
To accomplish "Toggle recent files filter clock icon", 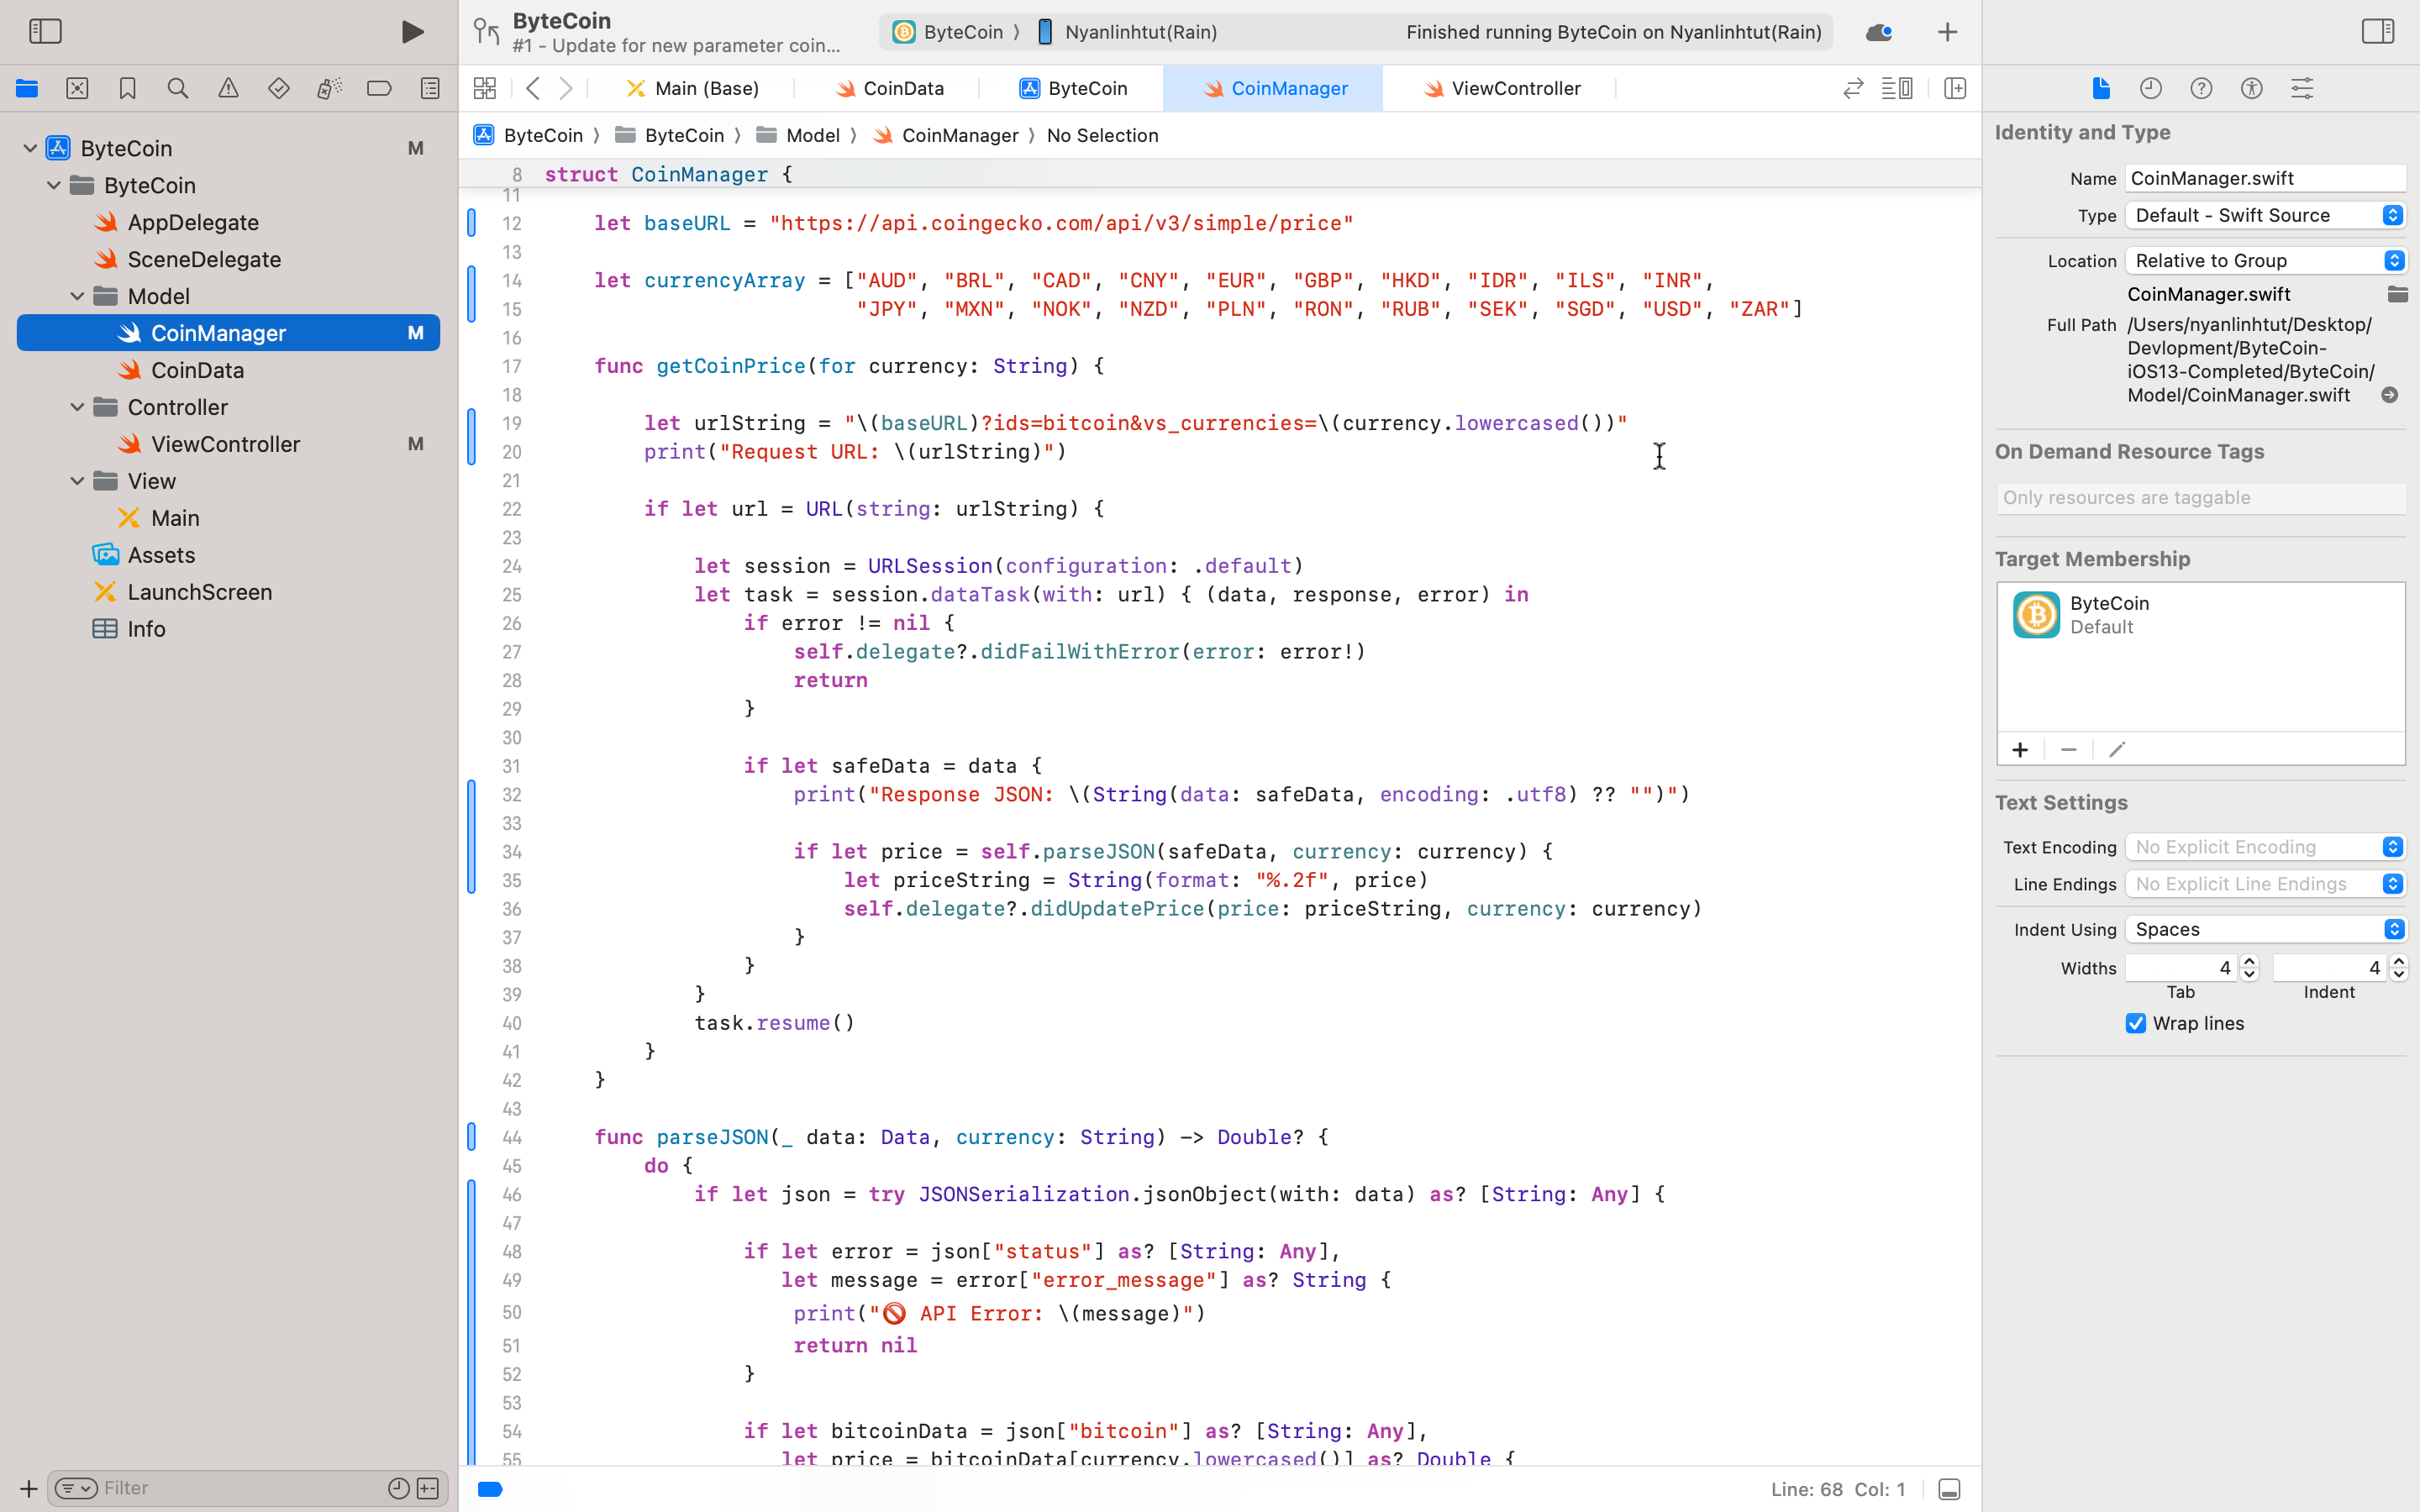I will [398, 1488].
